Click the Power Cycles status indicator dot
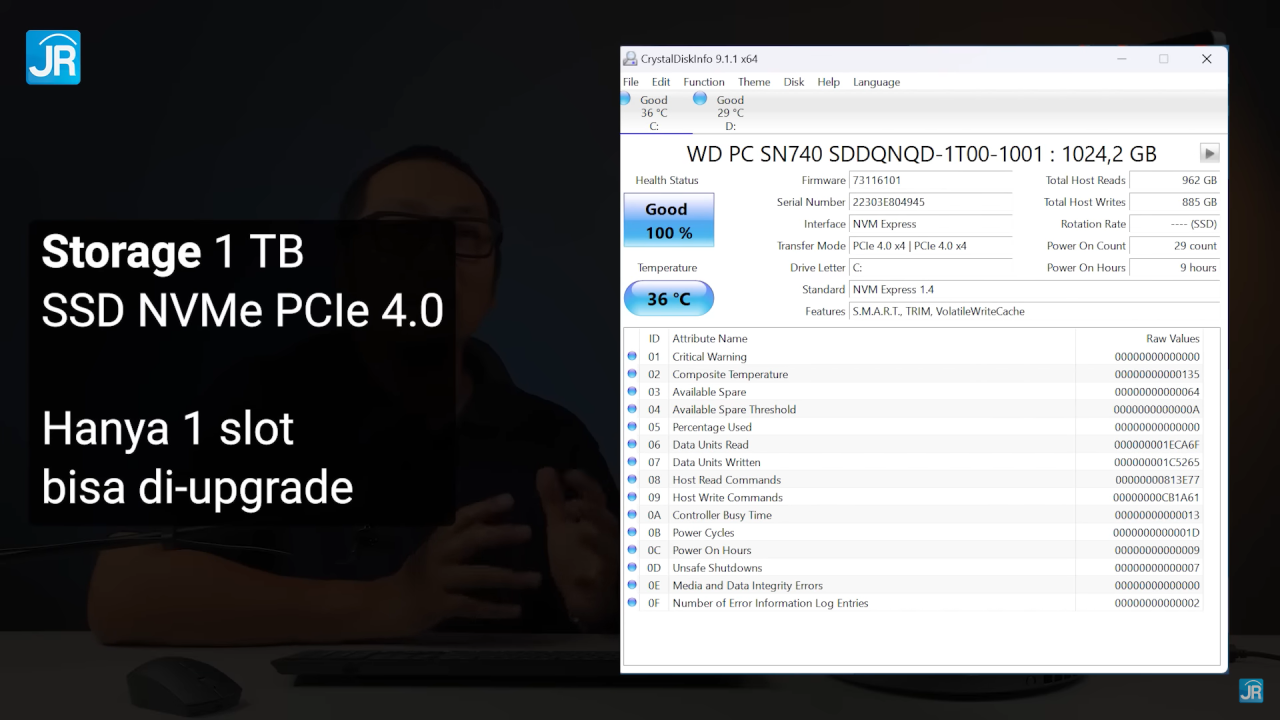Screen dimensions: 1280x720 [632, 533]
